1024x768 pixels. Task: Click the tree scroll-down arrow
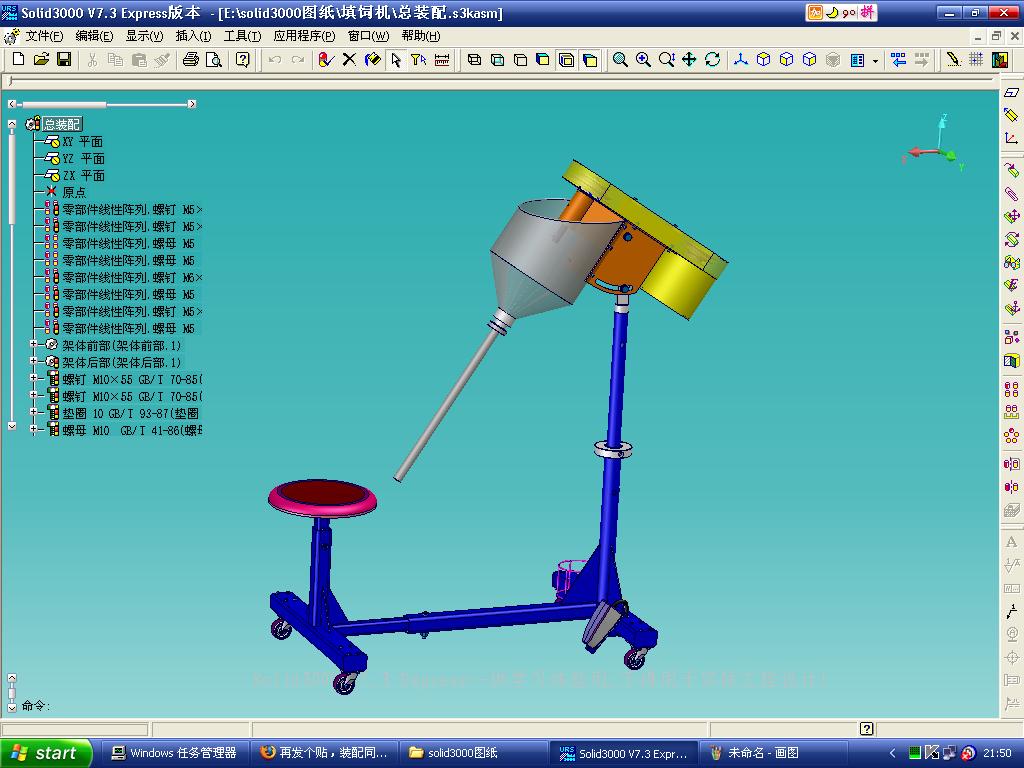[x=12, y=426]
